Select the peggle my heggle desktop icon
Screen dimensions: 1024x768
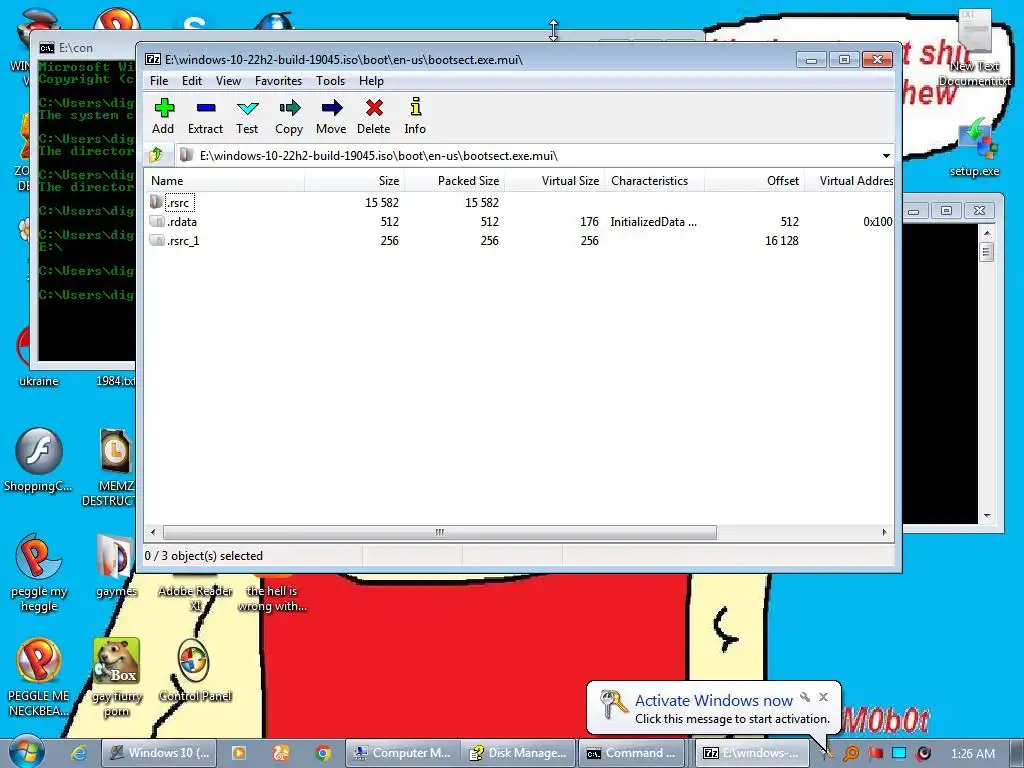pos(39,572)
